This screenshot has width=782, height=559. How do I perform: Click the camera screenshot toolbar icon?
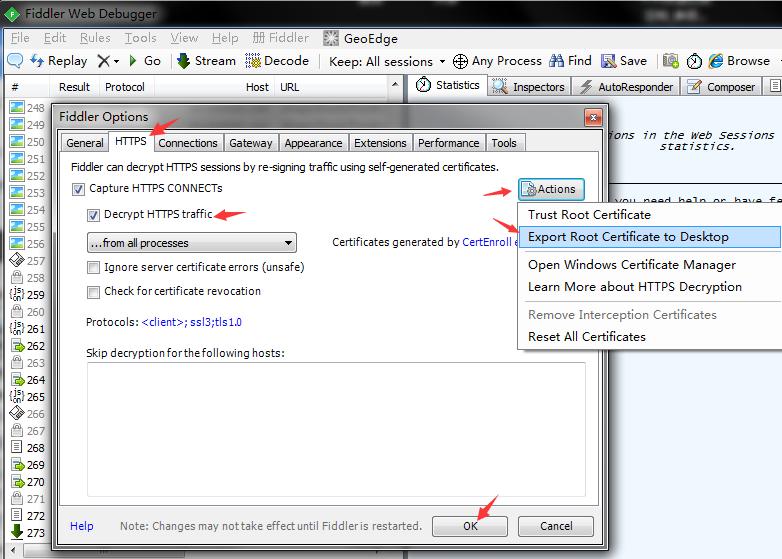(670, 61)
